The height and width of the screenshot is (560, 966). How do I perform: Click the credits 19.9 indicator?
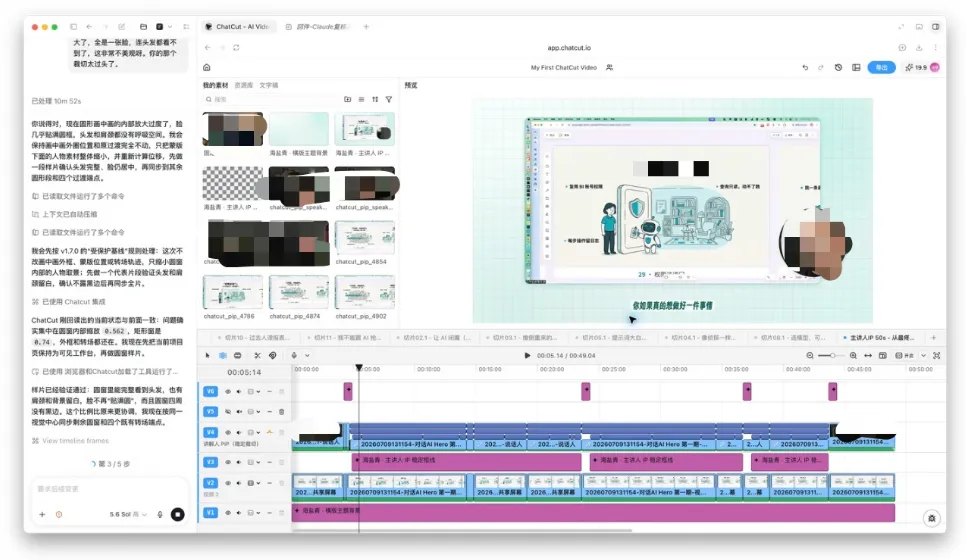pos(915,67)
